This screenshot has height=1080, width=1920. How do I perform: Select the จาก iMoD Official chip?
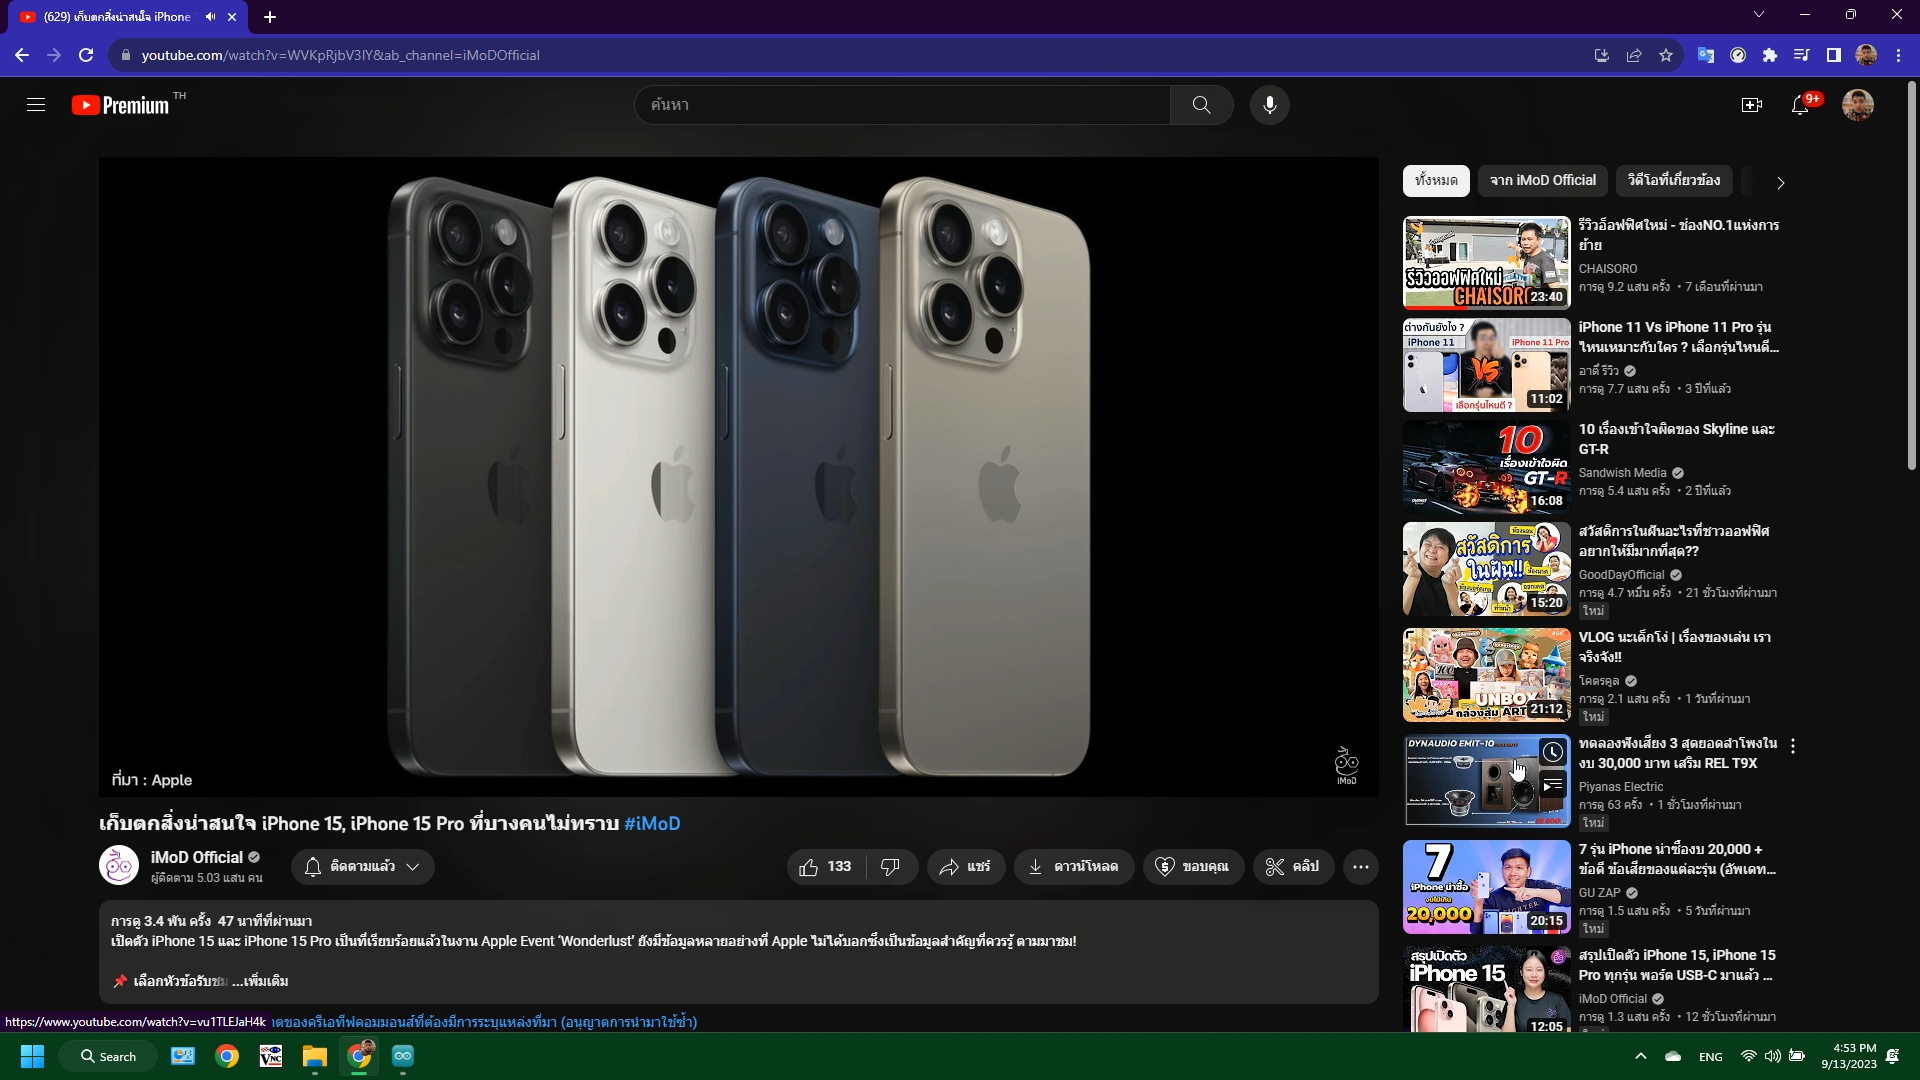click(x=1543, y=180)
